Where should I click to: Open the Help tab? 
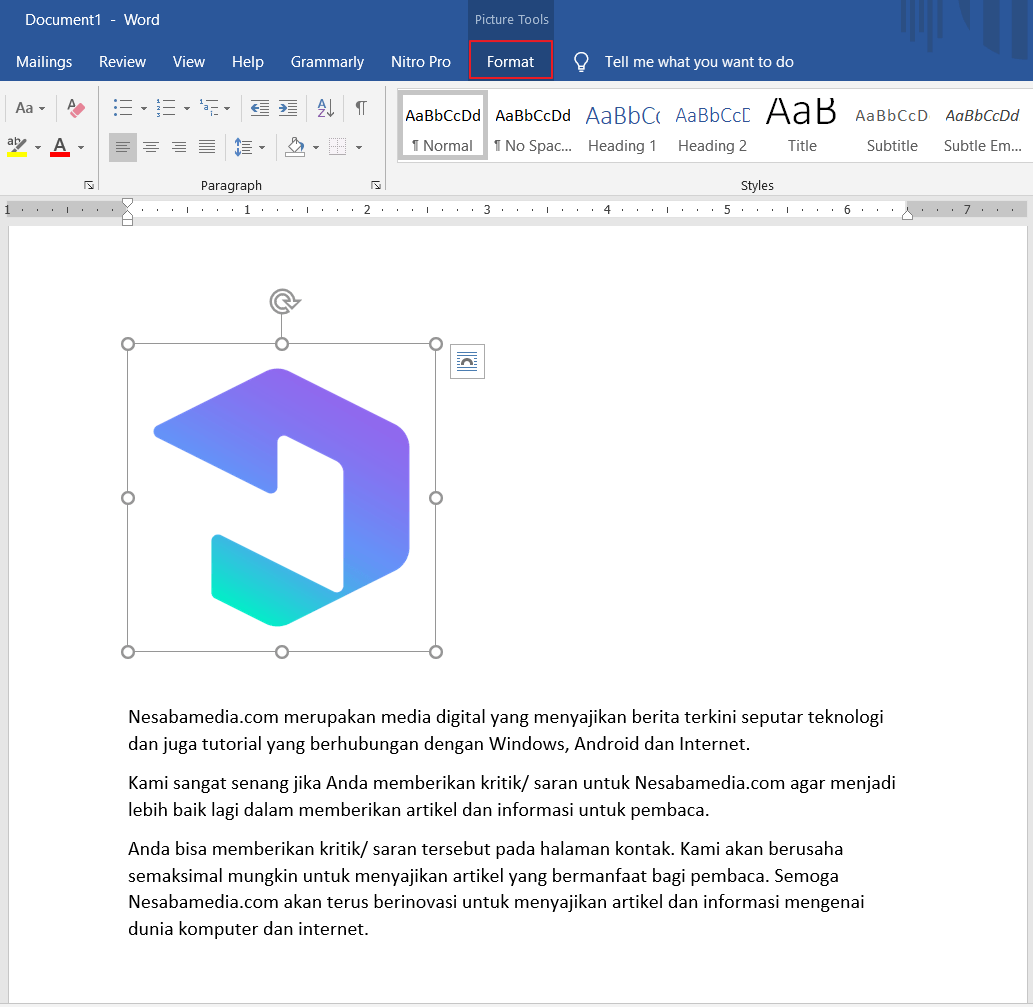coord(248,62)
